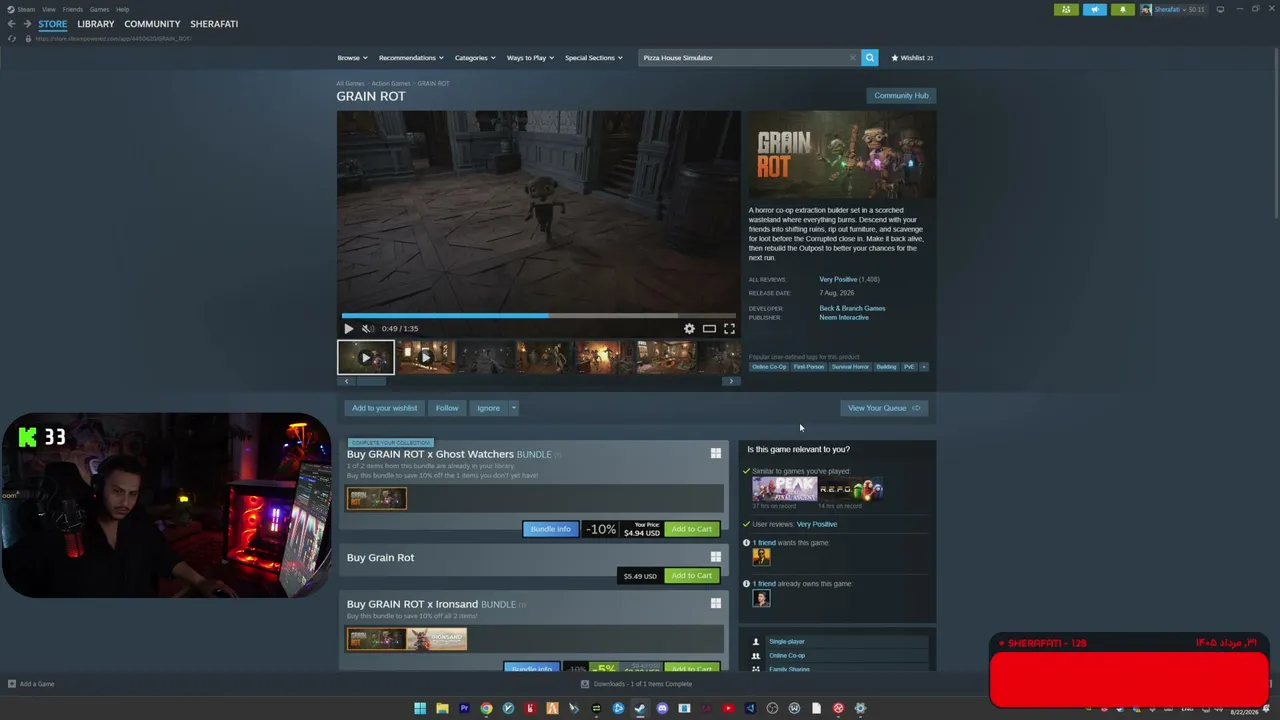The height and width of the screenshot is (720, 1280).
Task: Go back with the Steam back arrow
Action: 12,24
